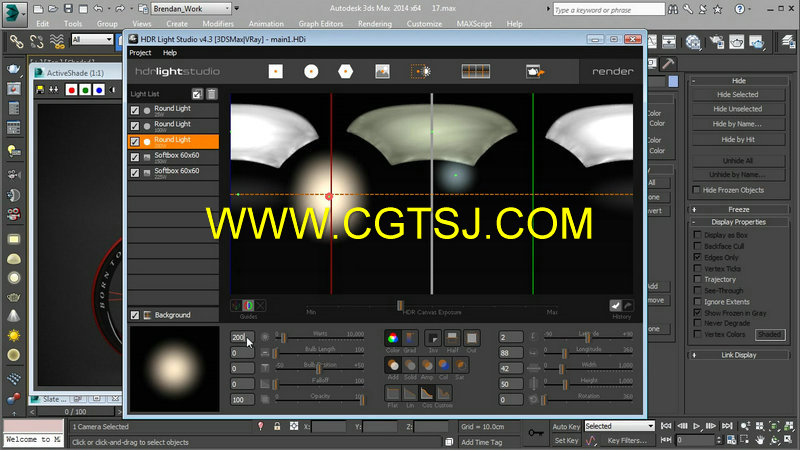Select the Col blend mode icon
The width and height of the screenshot is (800, 450).
tap(444, 365)
